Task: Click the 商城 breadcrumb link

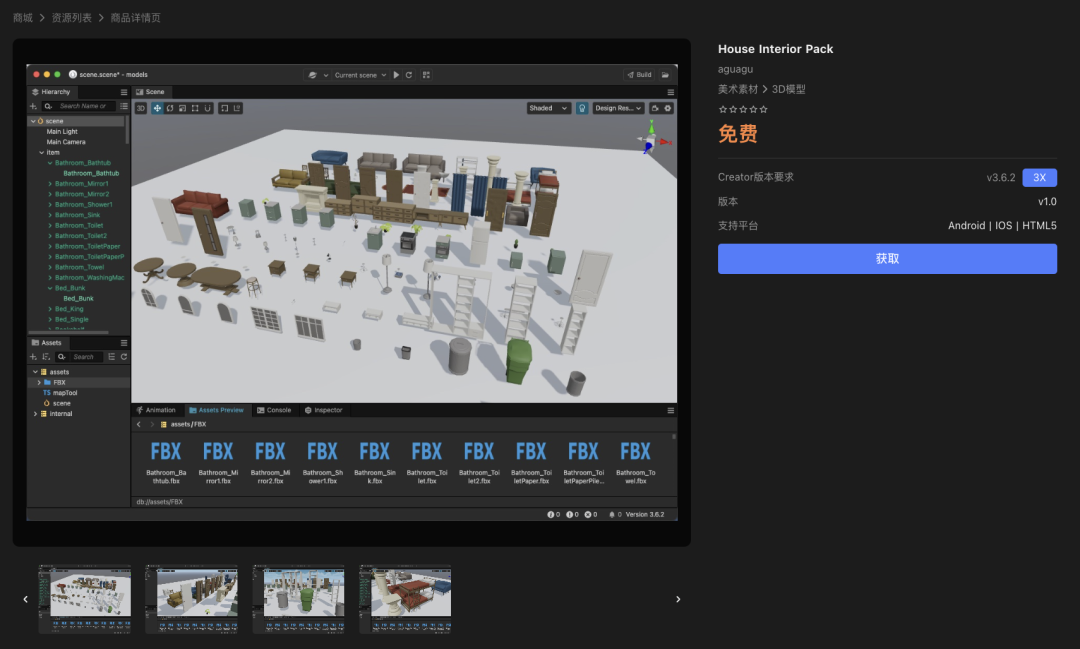Action: coord(23,17)
